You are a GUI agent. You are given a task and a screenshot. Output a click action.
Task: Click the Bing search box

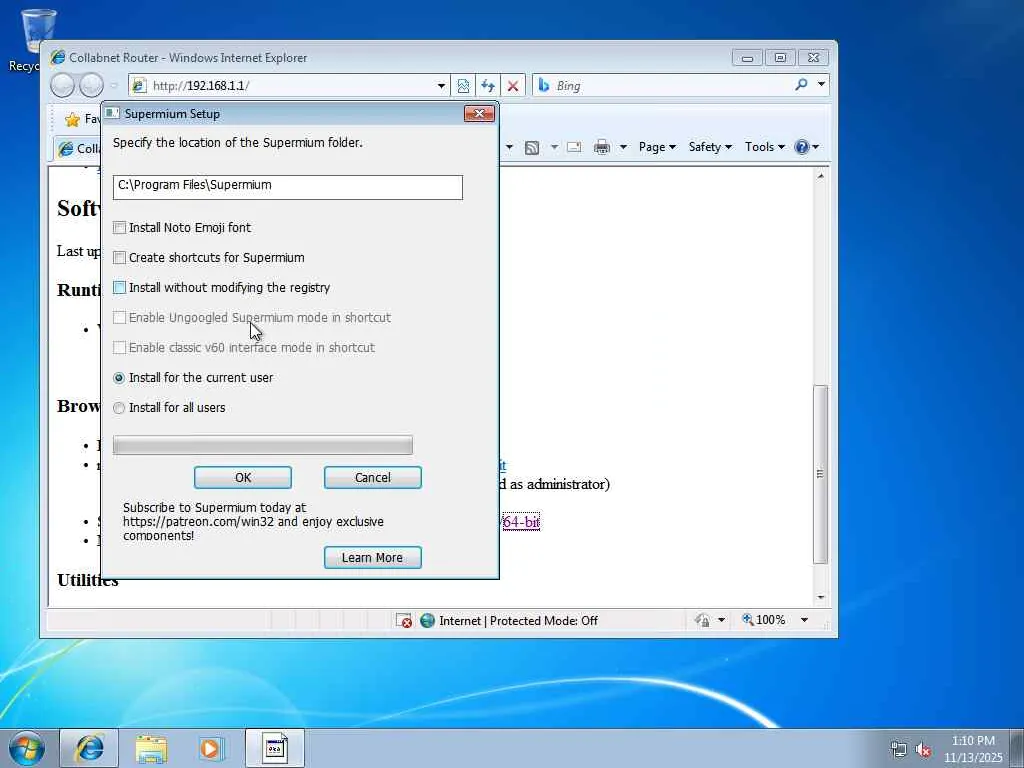673,86
